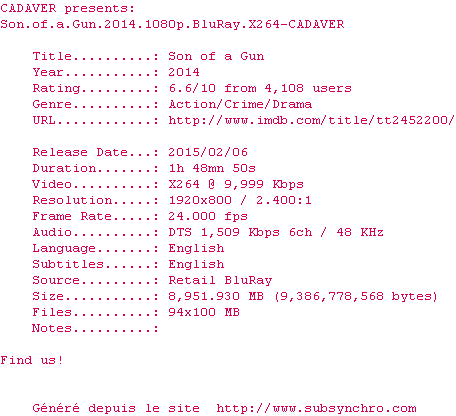This screenshot has width=456, height=416.
Task: Click the Frame Rate value 24.000 fps
Action: [x=208, y=216]
